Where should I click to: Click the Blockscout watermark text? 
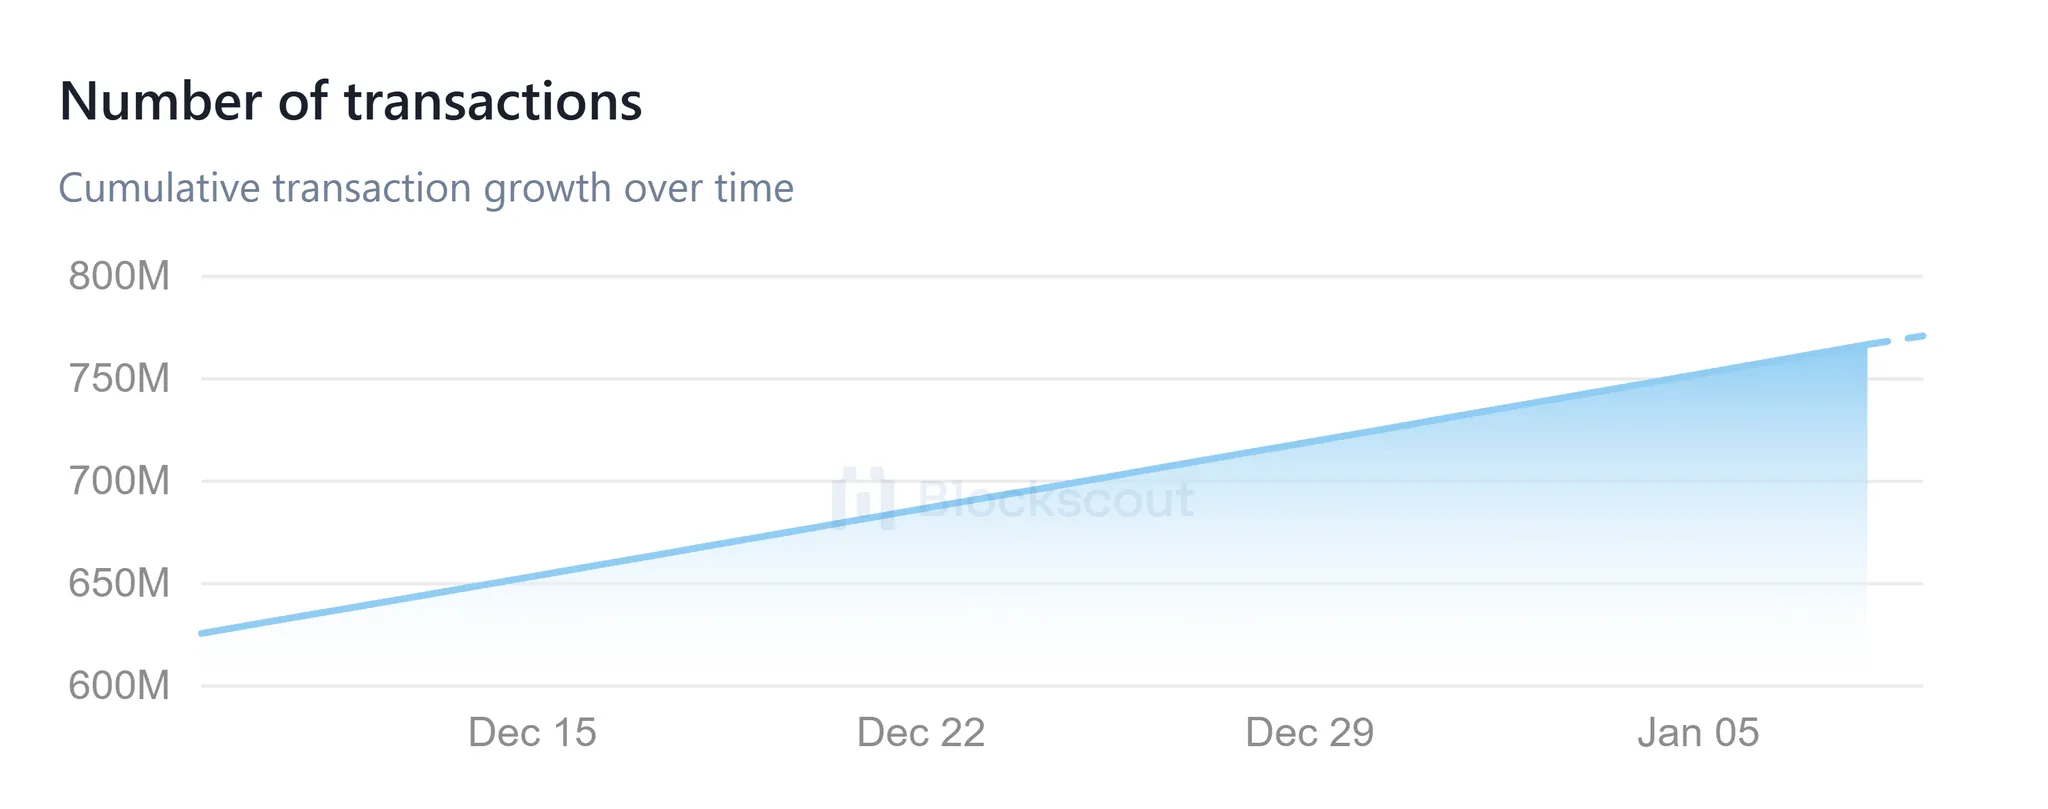(x=1056, y=498)
